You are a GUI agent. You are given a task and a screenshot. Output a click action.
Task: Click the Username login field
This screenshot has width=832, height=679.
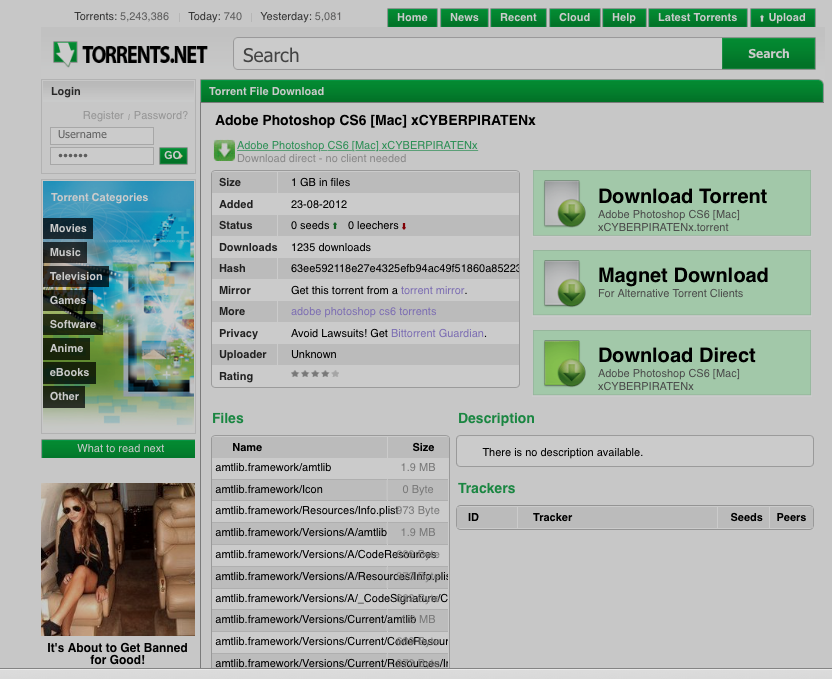pos(102,135)
